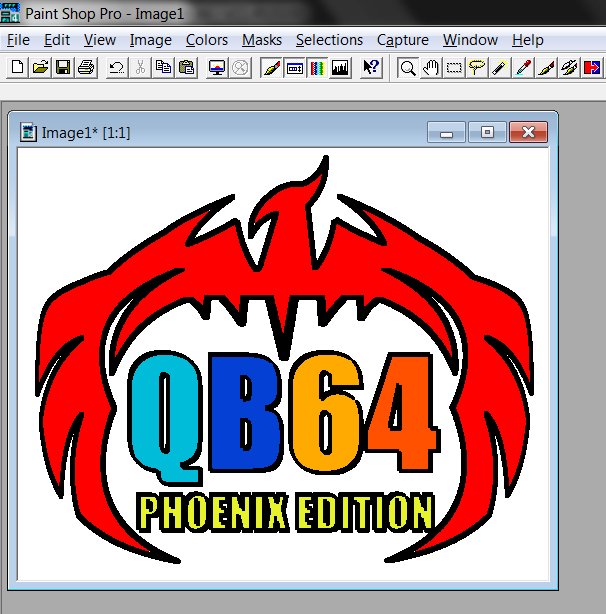606x614 pixels.
Task: Maximize the Image1 child window
Action: 487,132
